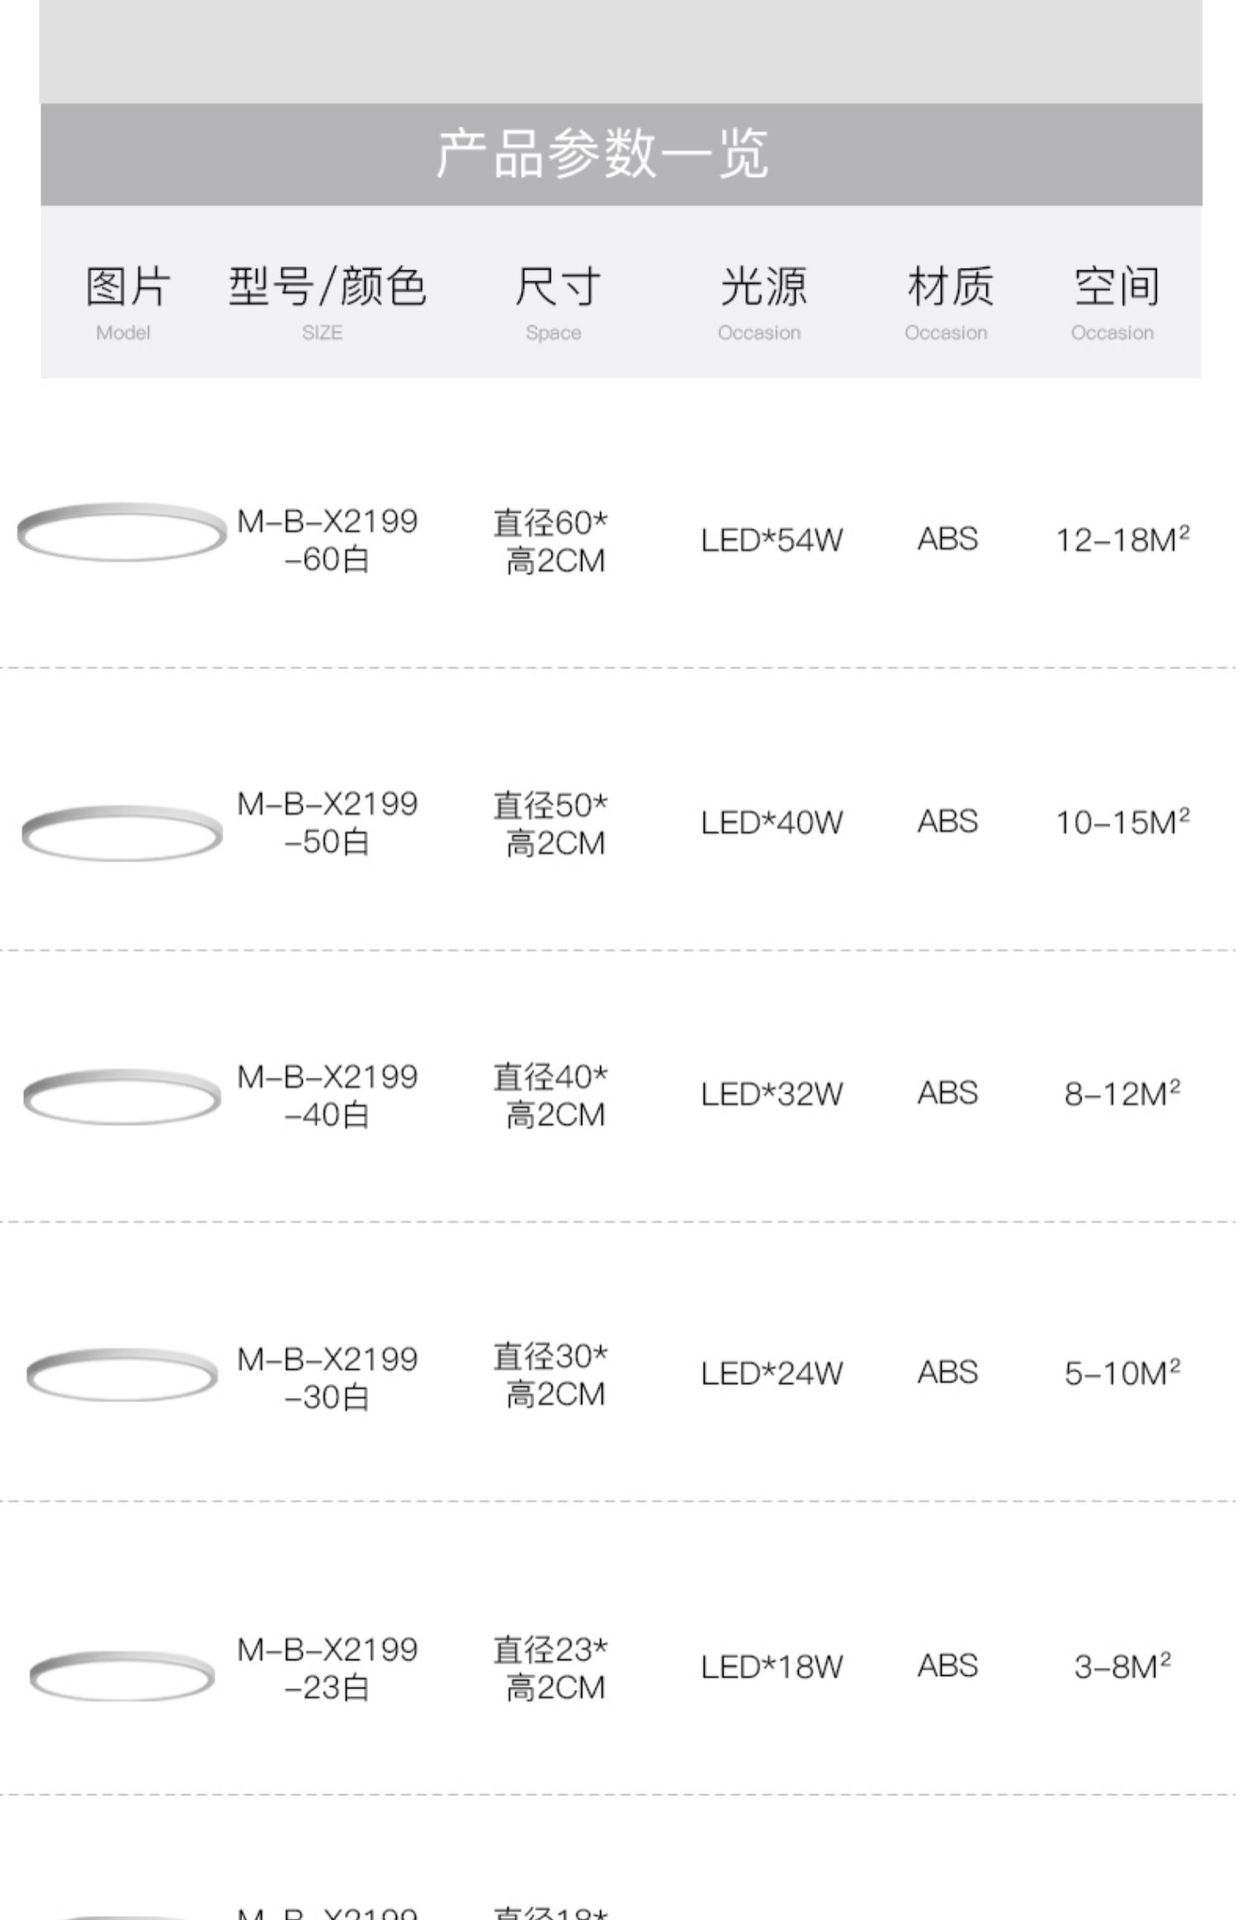This screenshot has width=1240, height=1920.
Task: Click the 3-8M² space value
Action: coord(1122,1666)
